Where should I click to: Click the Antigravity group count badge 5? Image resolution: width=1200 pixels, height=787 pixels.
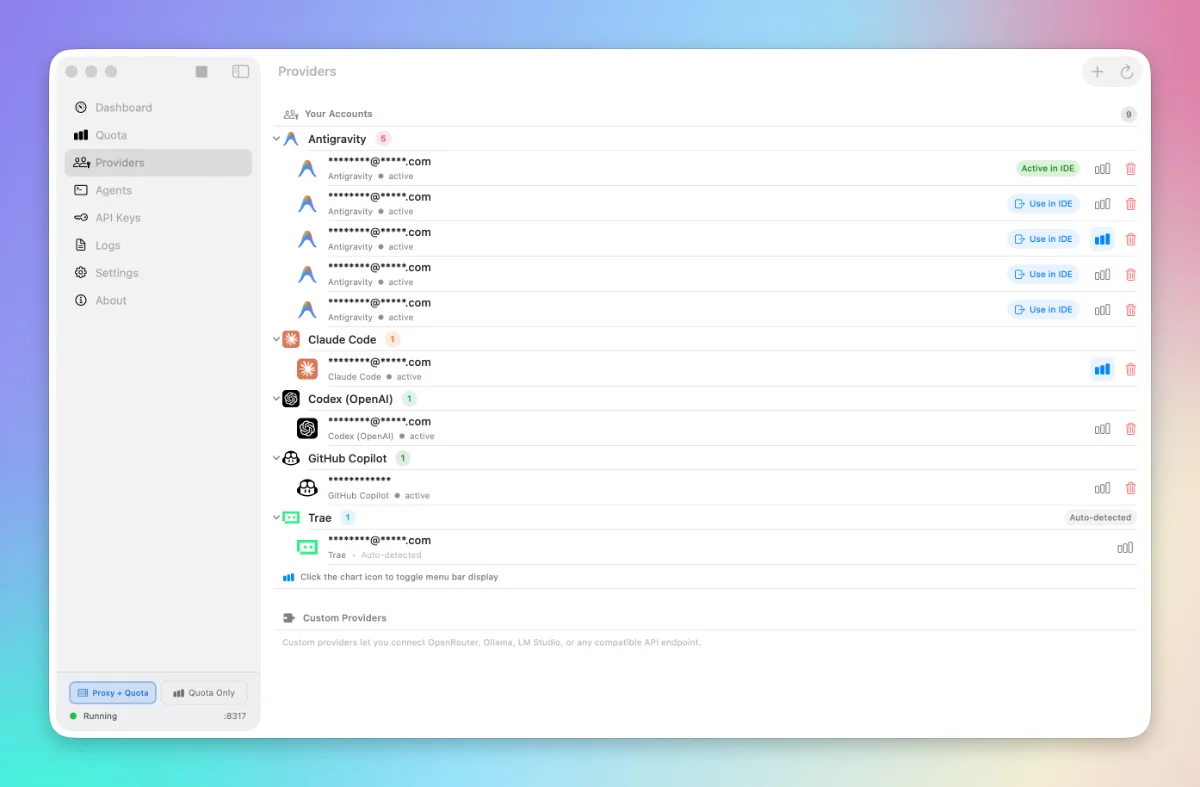coord(383,139)
